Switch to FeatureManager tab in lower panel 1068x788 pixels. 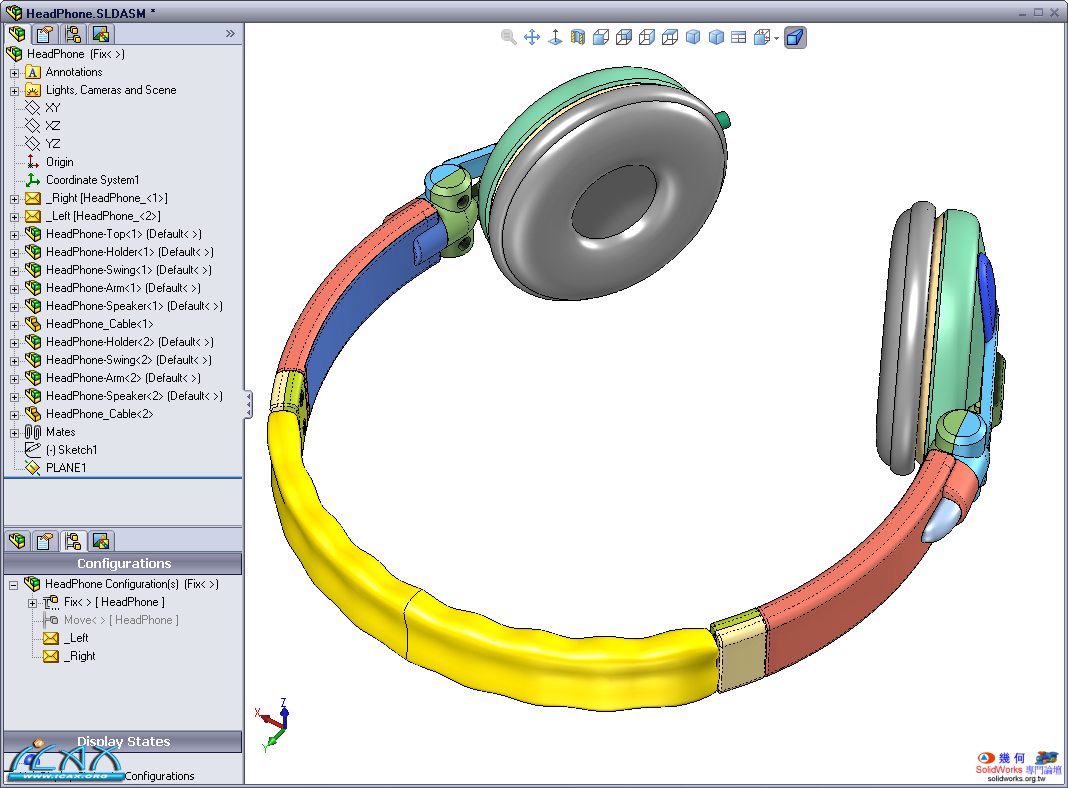pos(16,541)
